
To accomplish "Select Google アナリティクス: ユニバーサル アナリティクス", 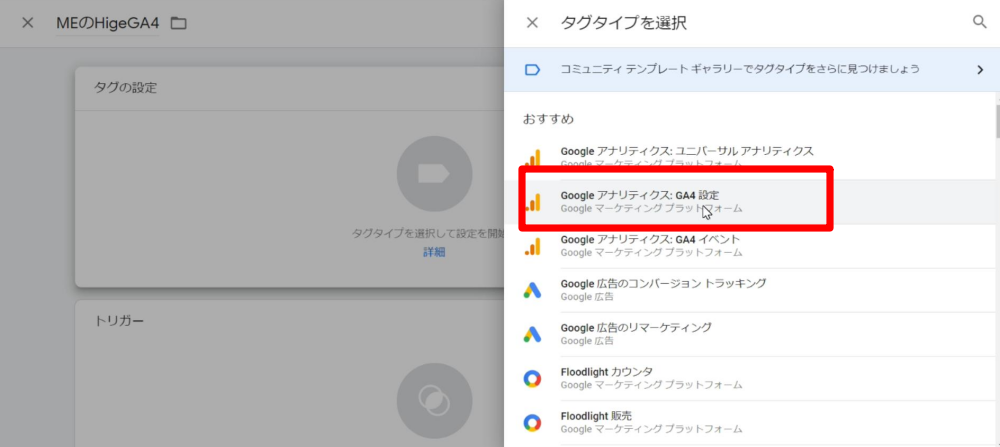I will [748, 157].
